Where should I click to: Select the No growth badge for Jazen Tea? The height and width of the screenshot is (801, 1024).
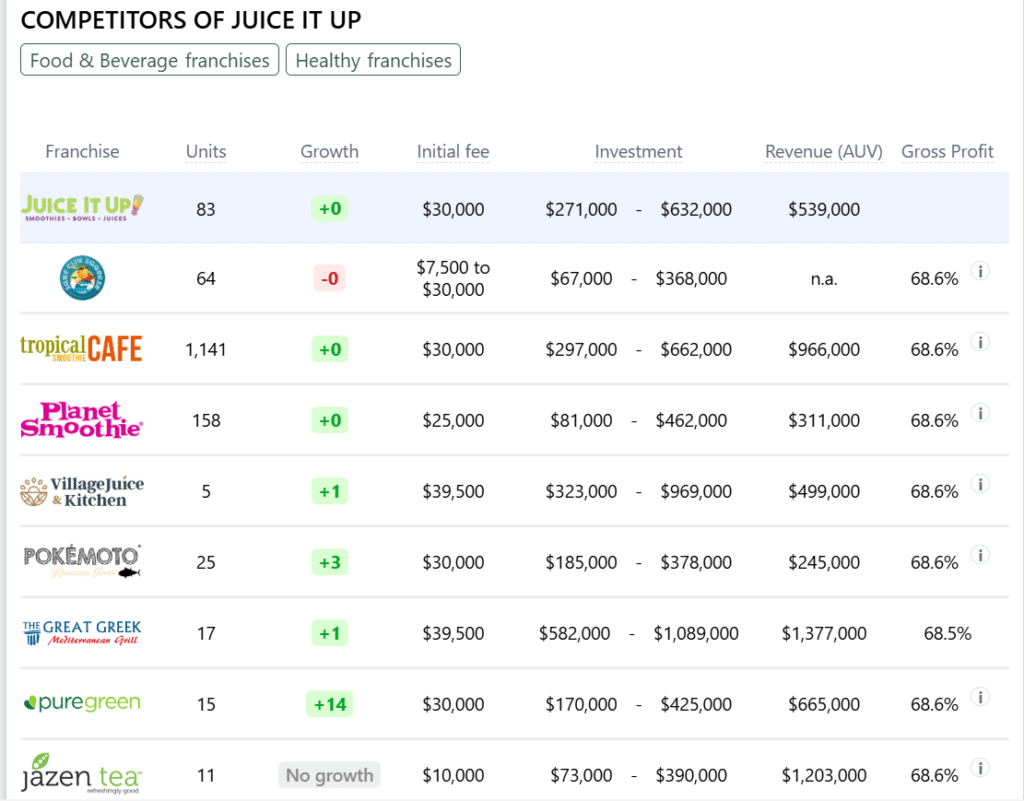coord(330,775)
